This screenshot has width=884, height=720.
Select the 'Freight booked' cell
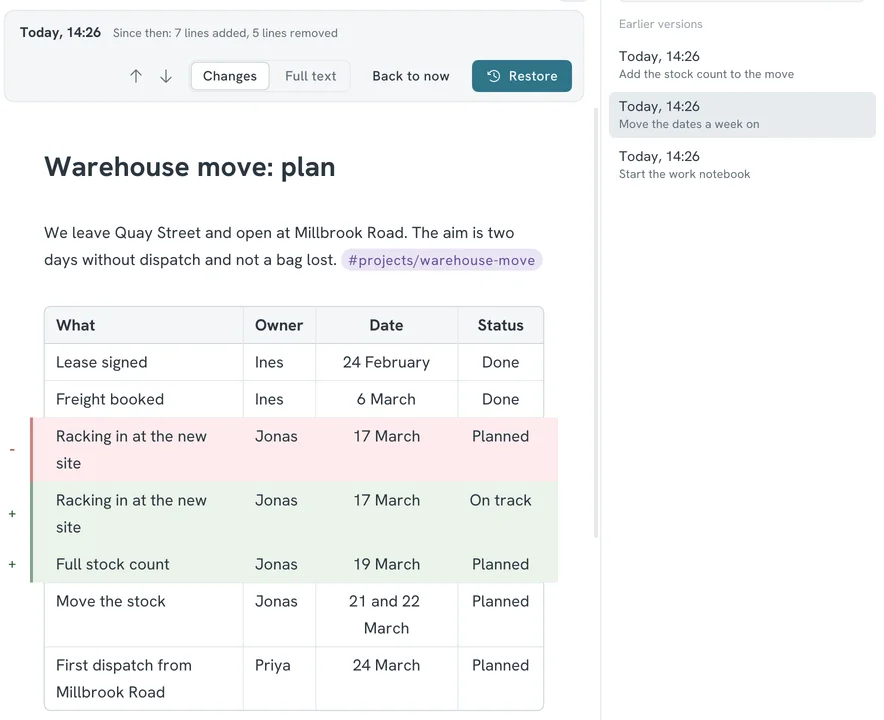pos(144,399)
